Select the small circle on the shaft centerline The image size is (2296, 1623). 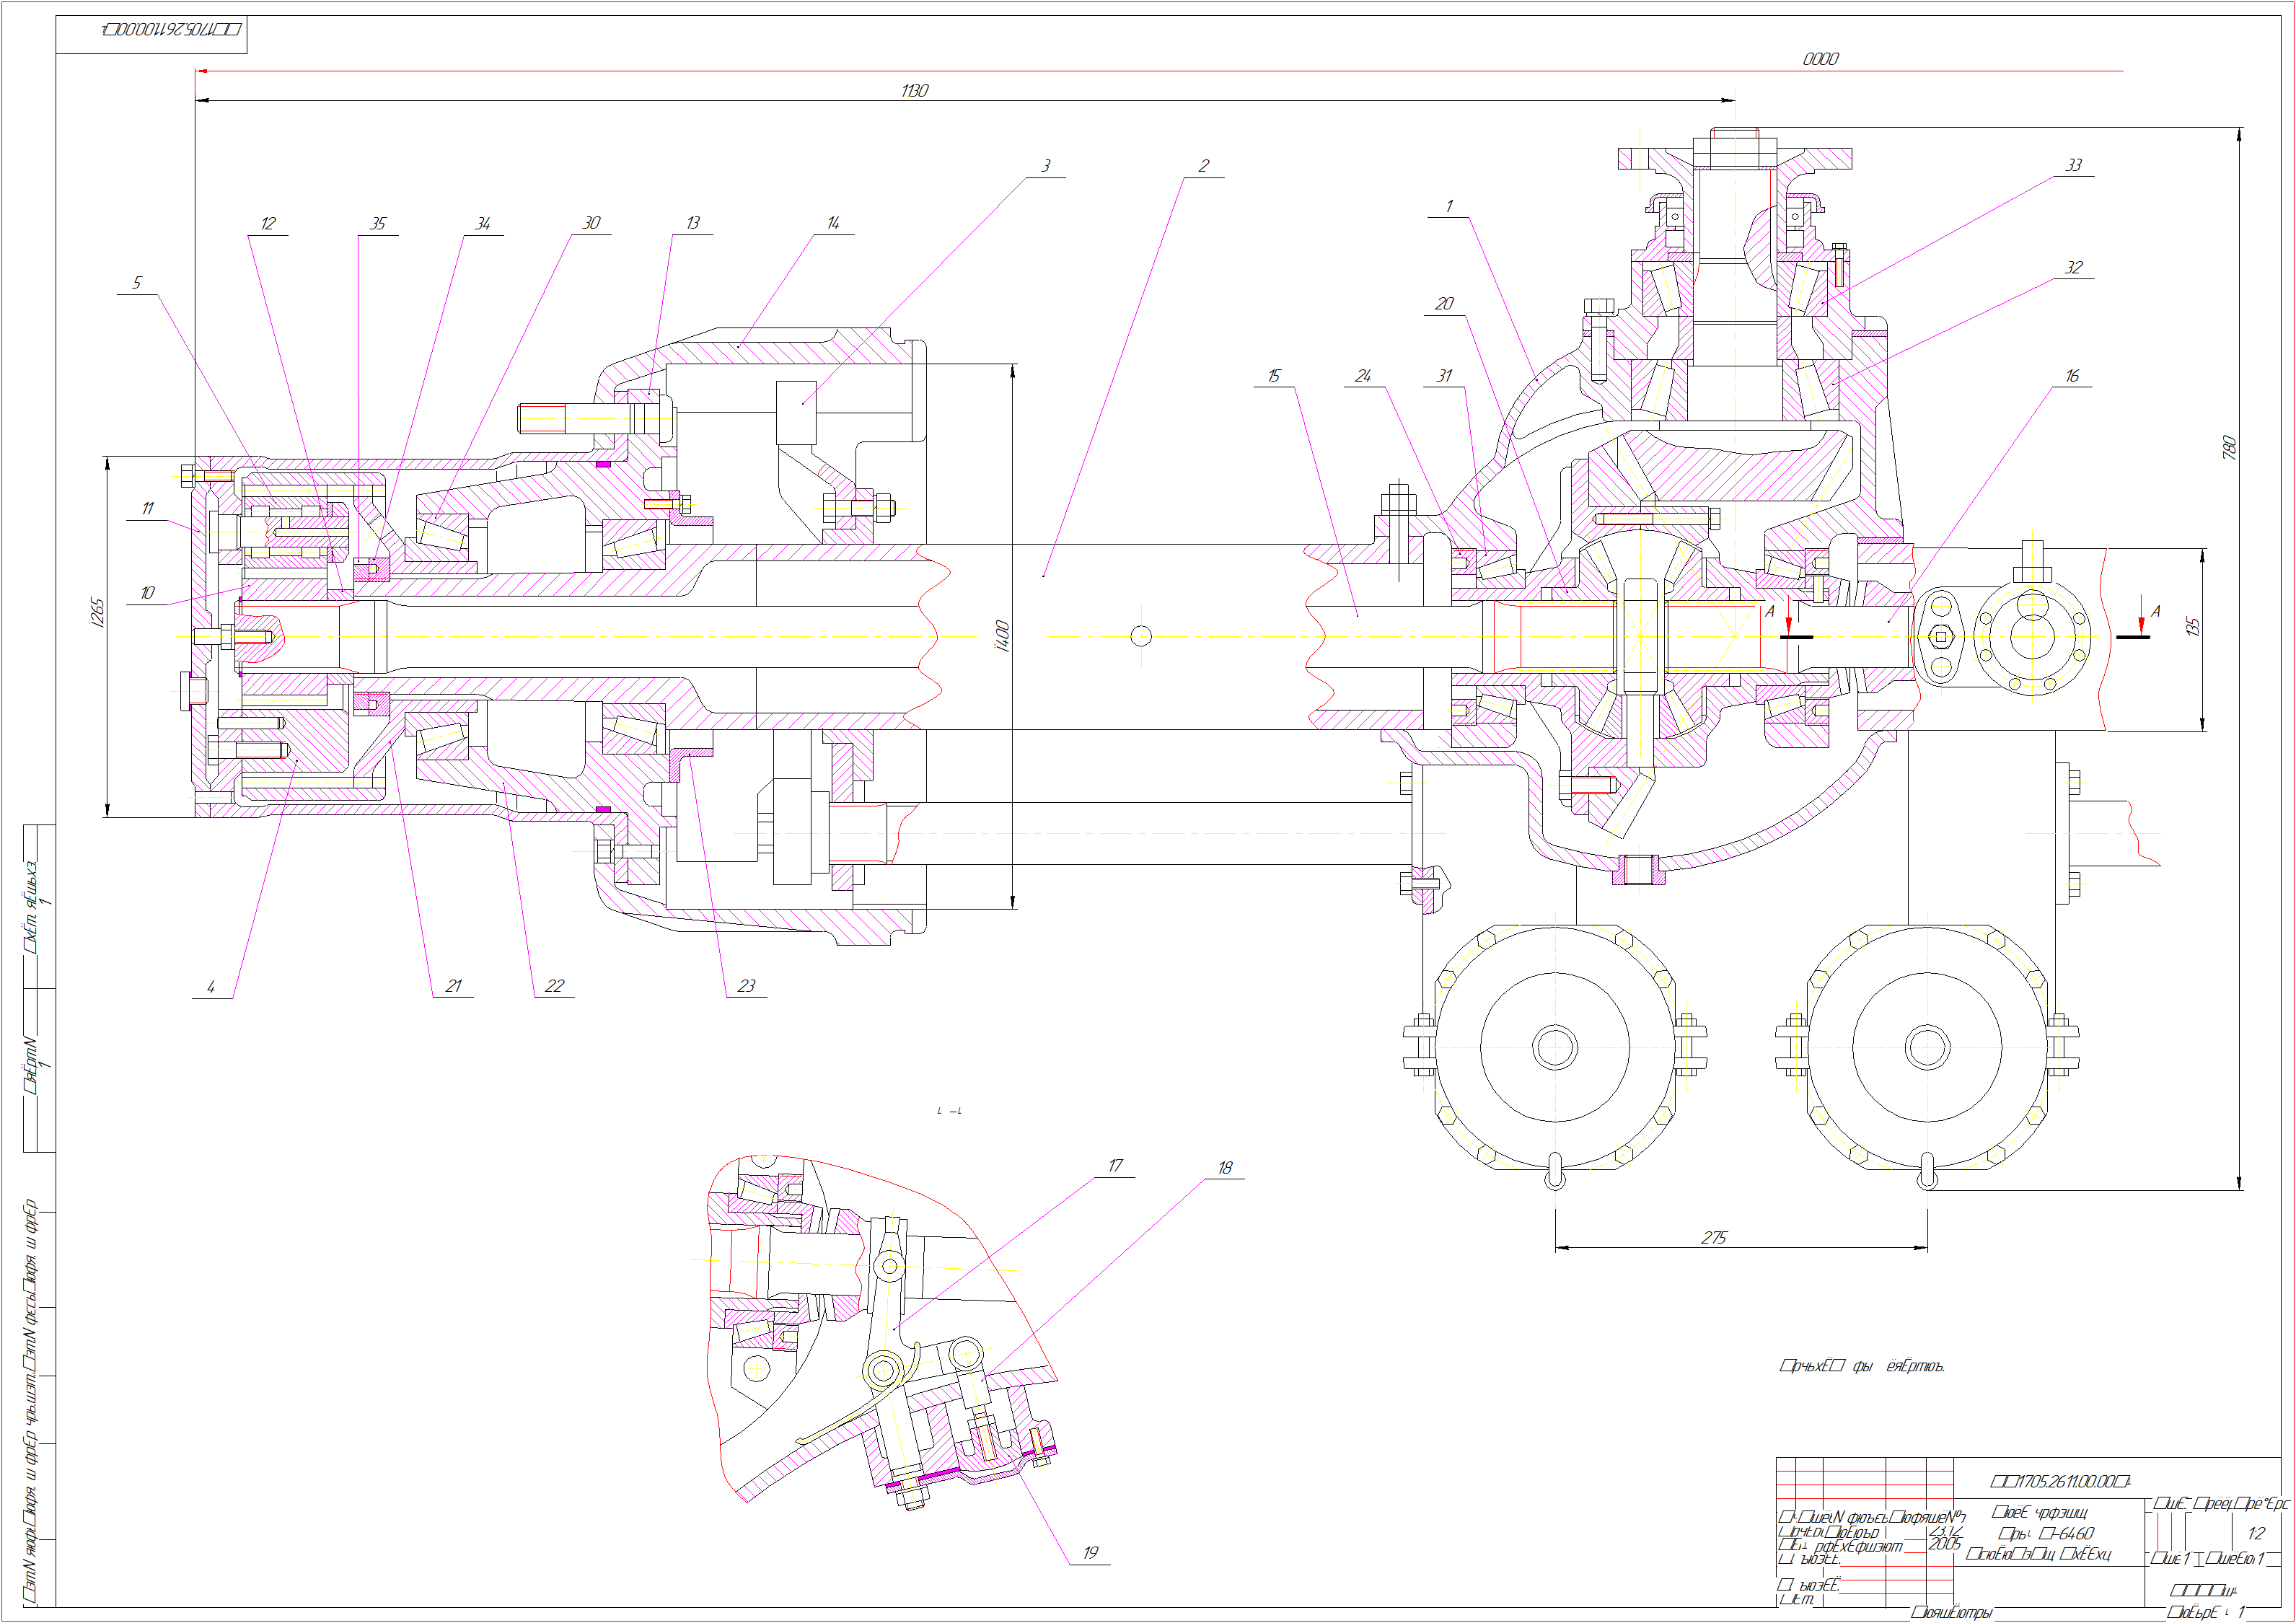pos(1141,636)
